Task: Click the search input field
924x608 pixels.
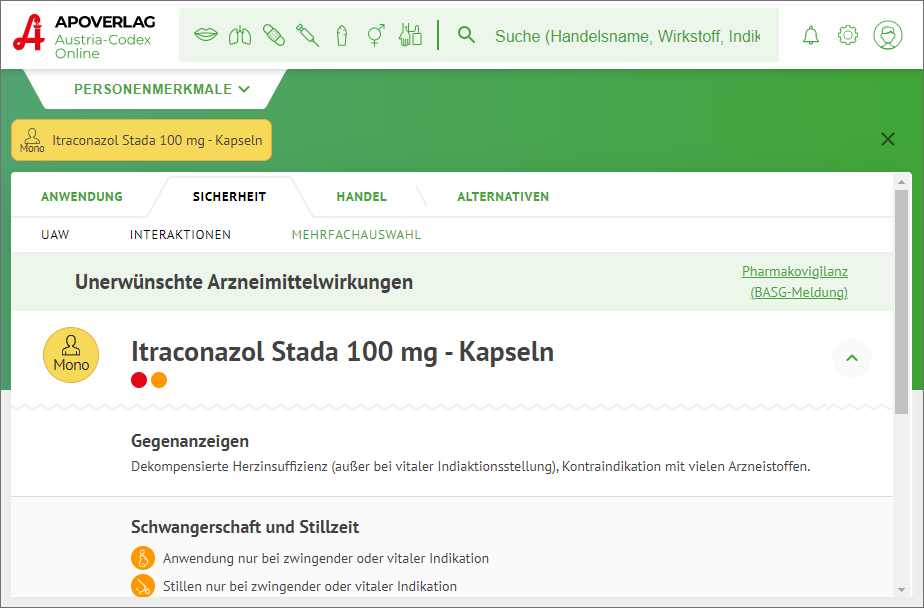Action: 627,36
